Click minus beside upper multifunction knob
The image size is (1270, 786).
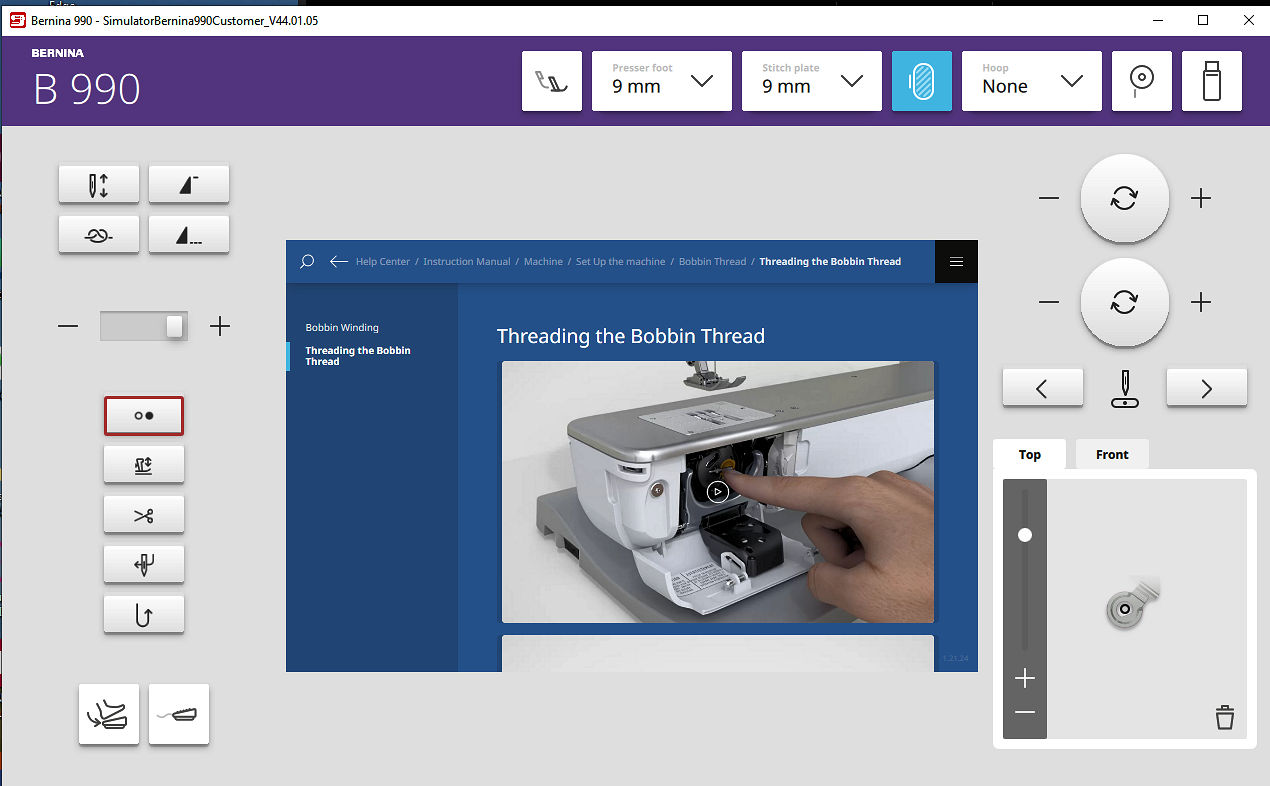pos(1048,198)
